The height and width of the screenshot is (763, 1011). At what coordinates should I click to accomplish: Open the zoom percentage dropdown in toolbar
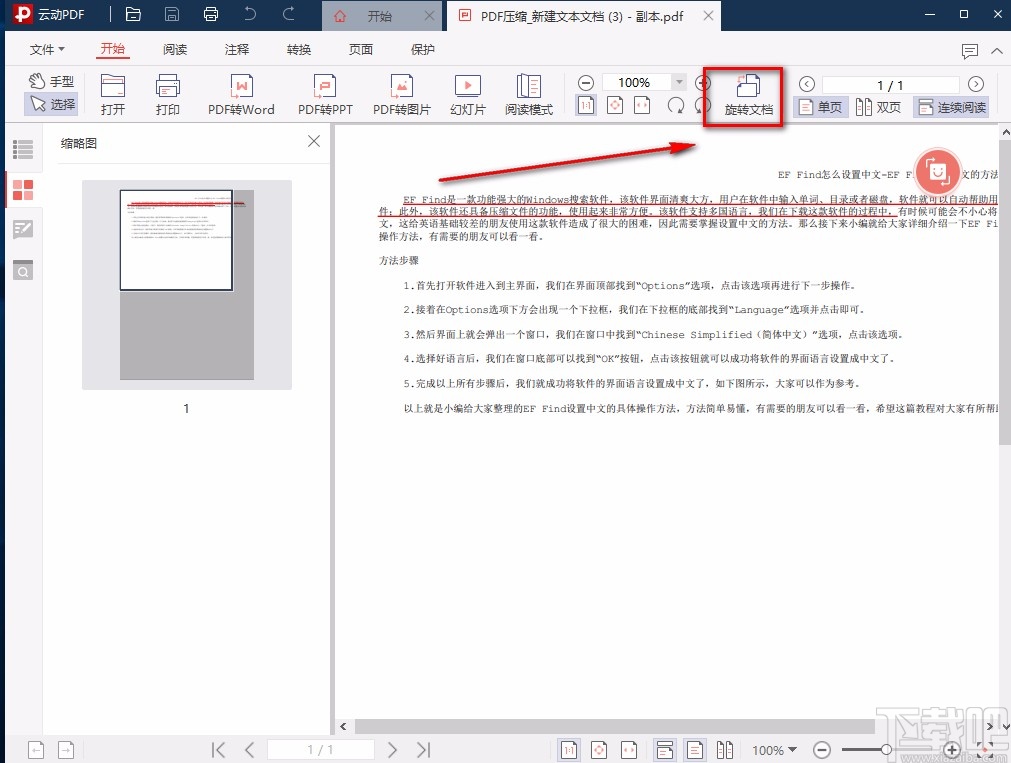tap(678, 82)
